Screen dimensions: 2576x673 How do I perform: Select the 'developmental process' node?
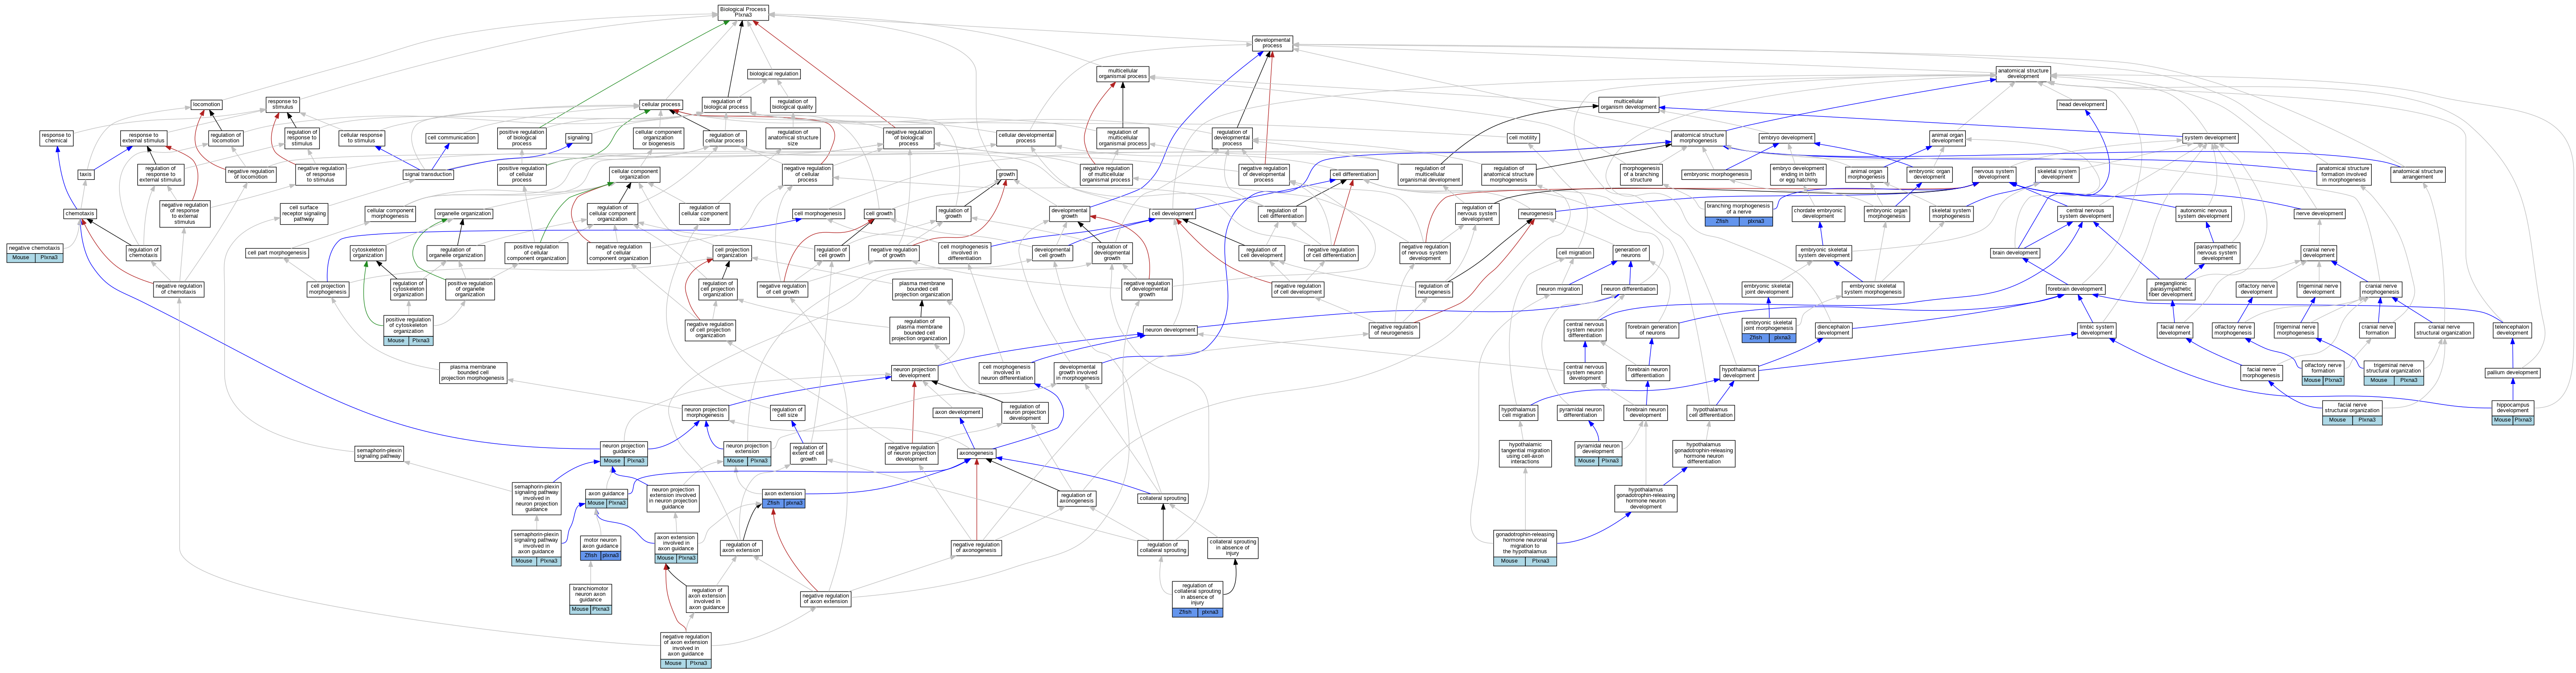[1272, 43]
